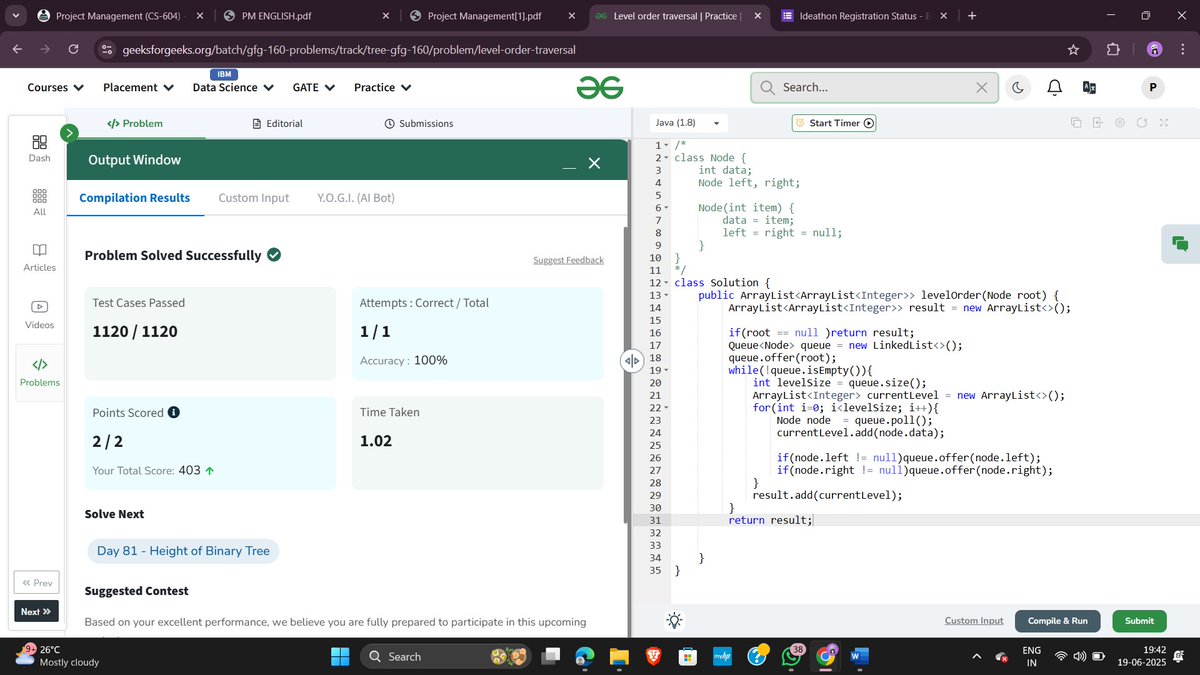Open a new browser tab
This screenshot has width=1200, height=675.
[x=972, y=16]
